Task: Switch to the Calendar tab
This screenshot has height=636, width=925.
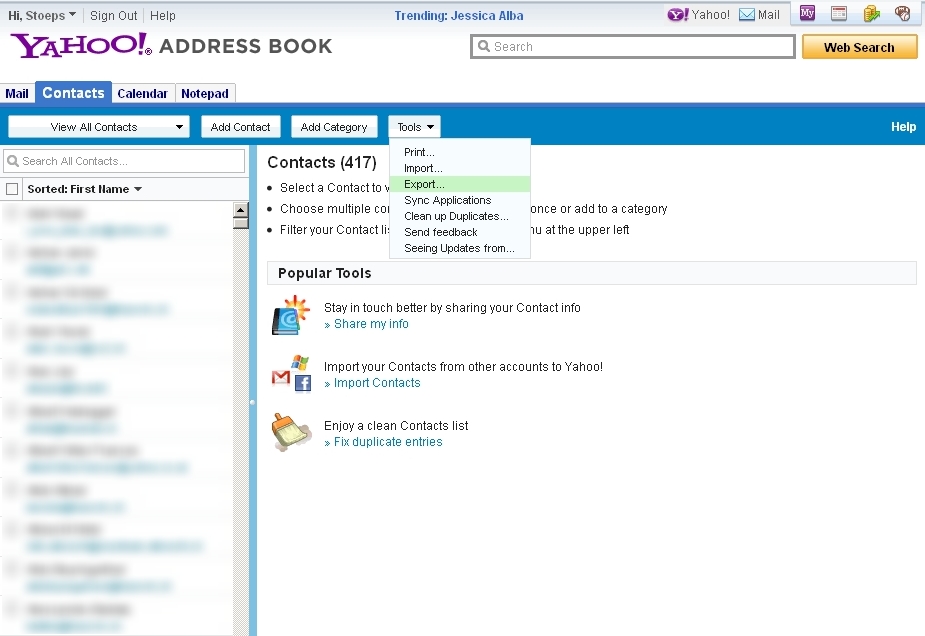Action: (142, 94)
